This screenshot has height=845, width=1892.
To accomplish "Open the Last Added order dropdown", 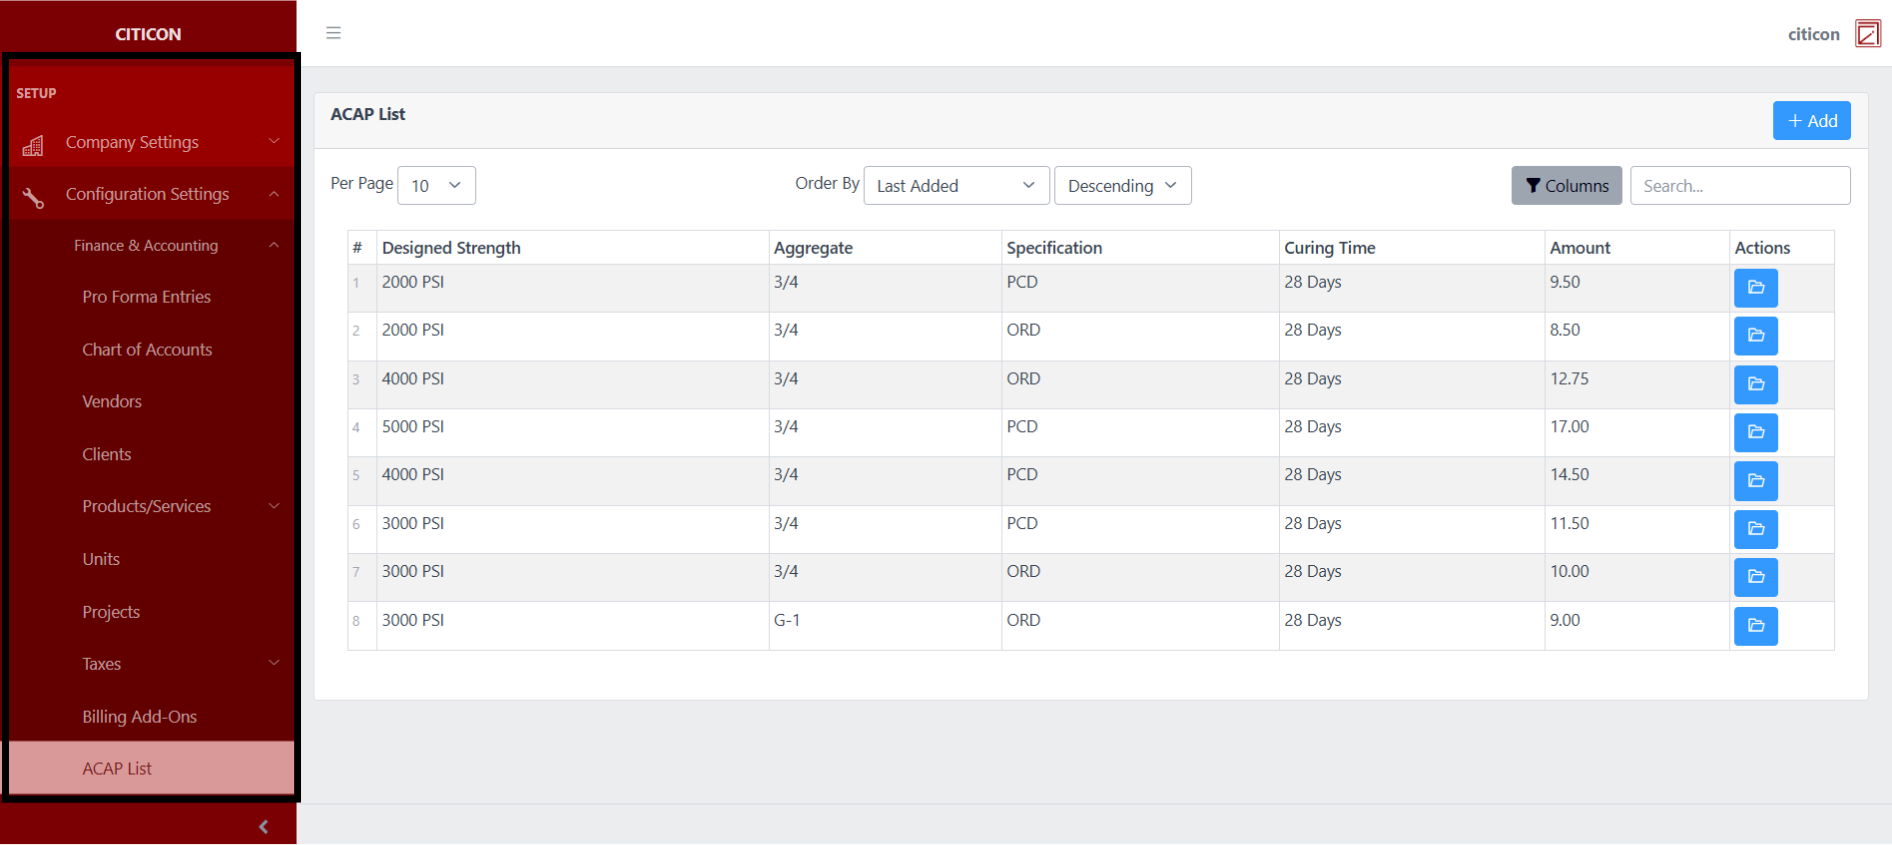I will click(955, 186).
